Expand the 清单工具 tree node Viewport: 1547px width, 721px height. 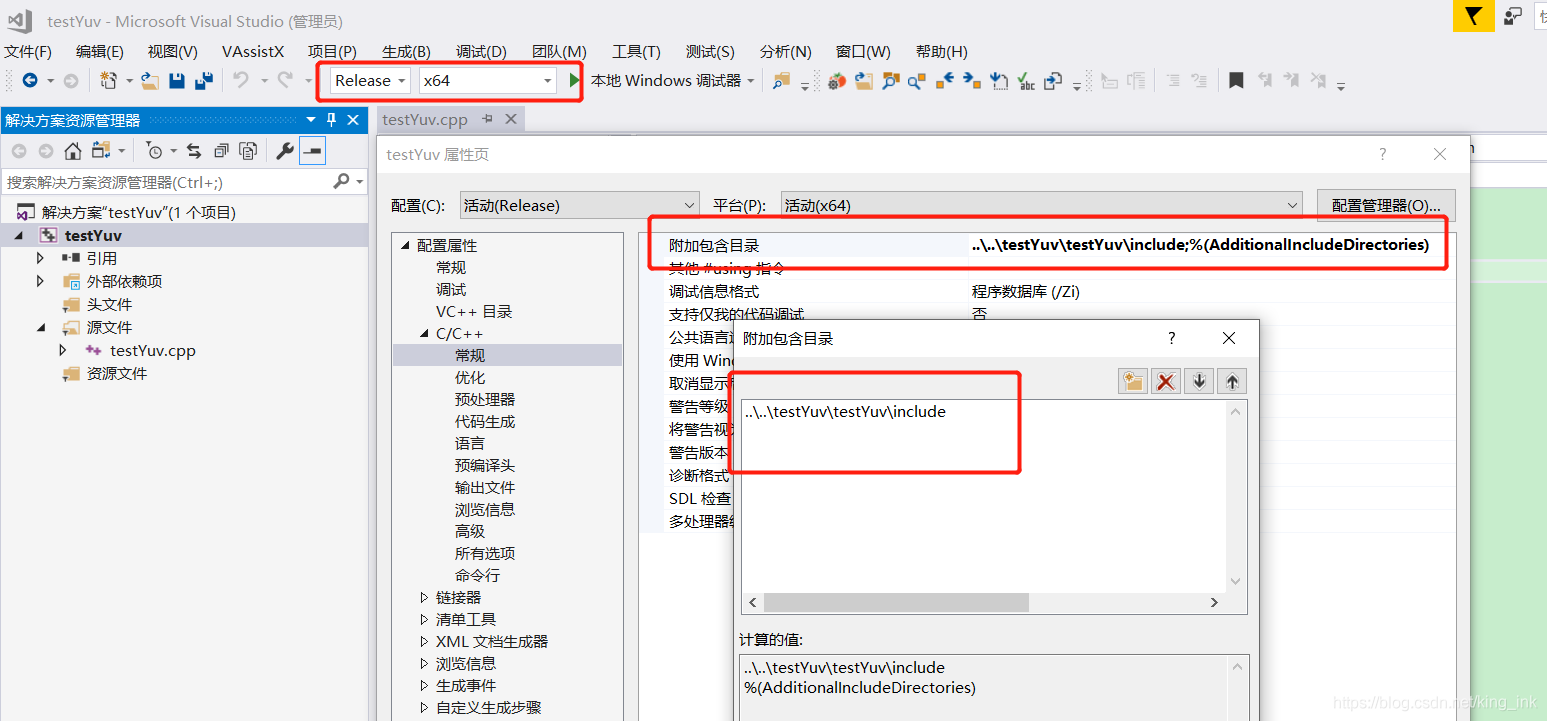pyautogui.click(x=424, y=620)
